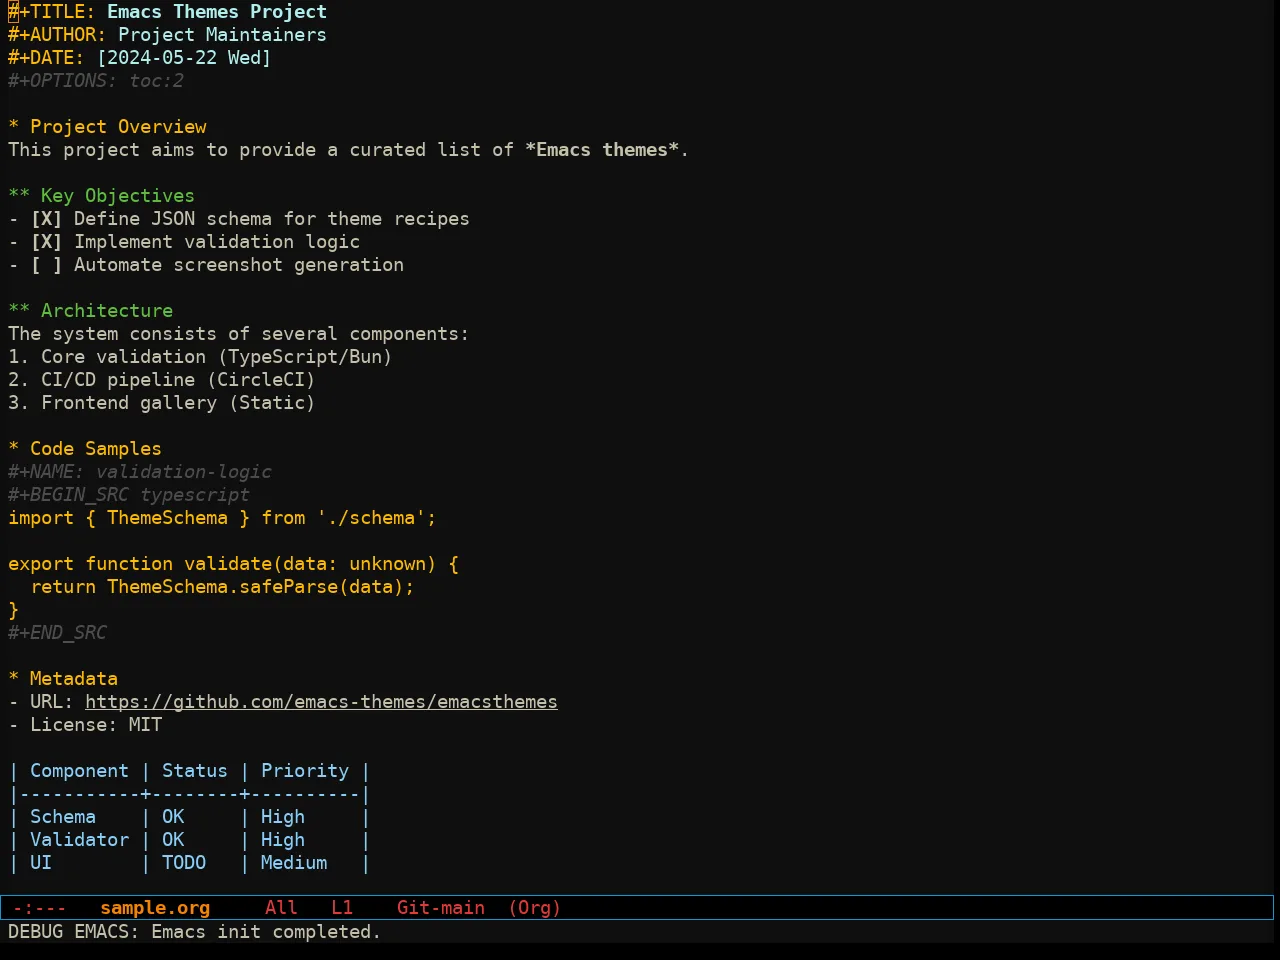Click the 'Medium' priority cell
1280x960 pixels.
[x=294, y=863]
